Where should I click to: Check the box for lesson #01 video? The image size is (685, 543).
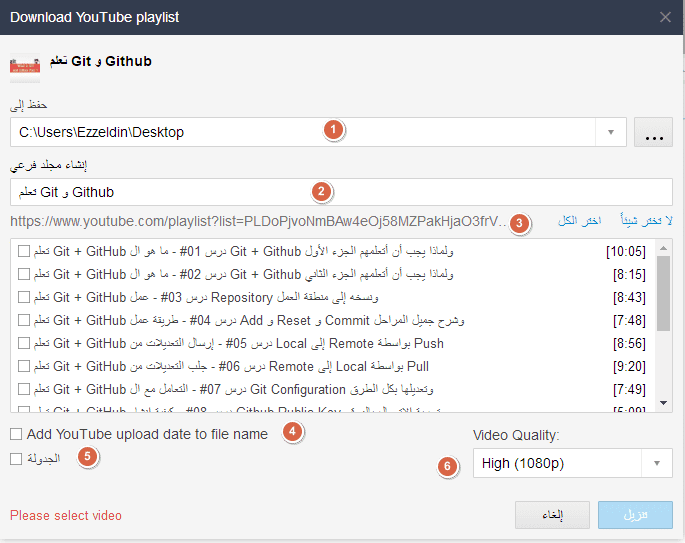pyautogui.click(x=24, y=251)
